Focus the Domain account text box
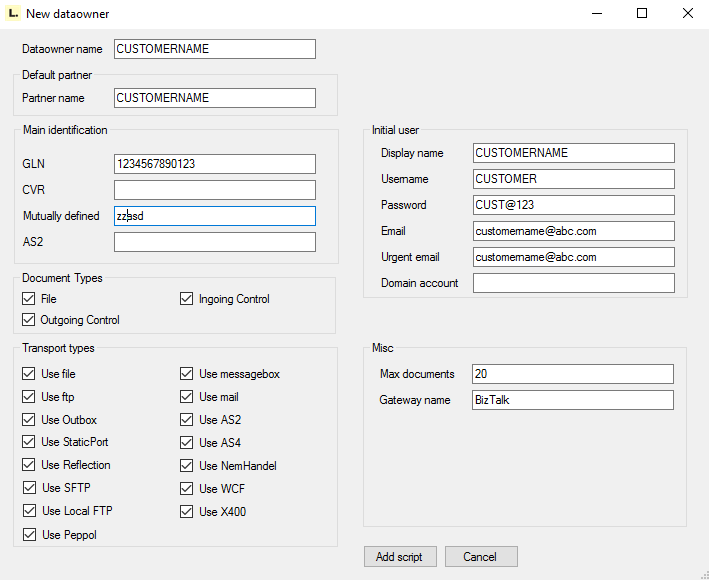The height and width of the screenshot is (580, 709). (573, 283)
